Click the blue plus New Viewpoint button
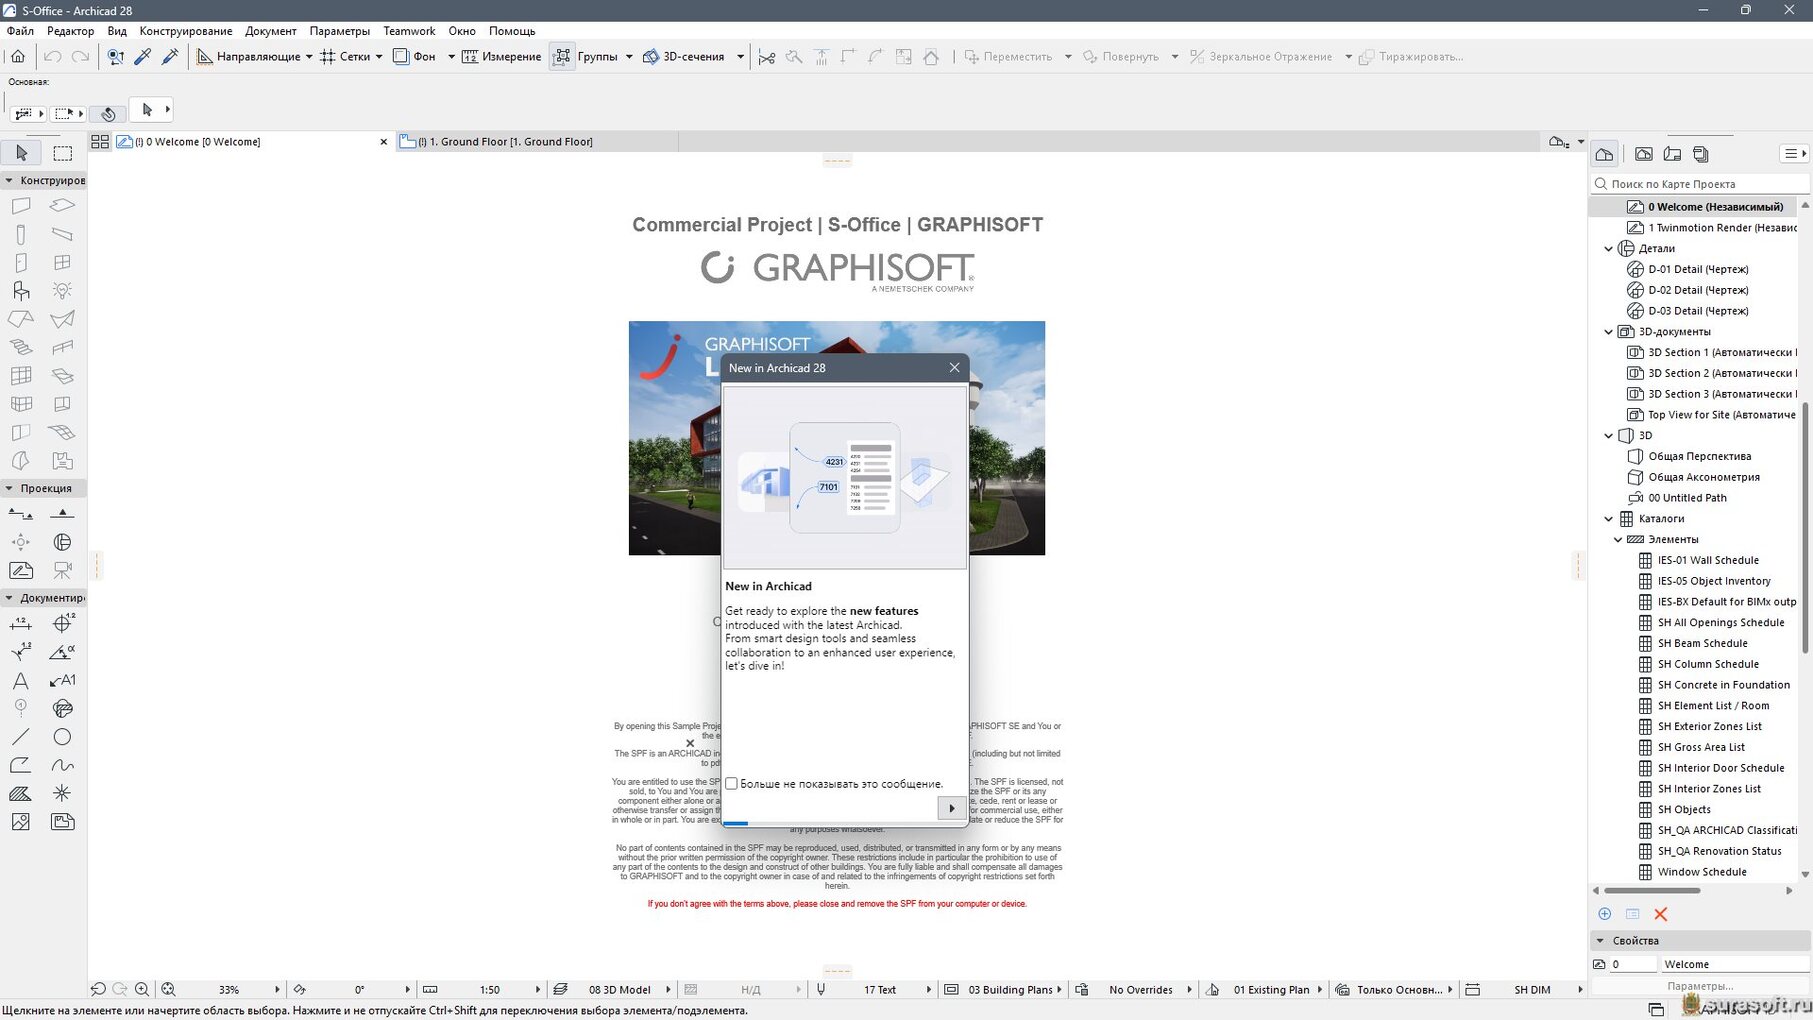Viewport: 1813px width, 1020px height. pos(1605,914)
